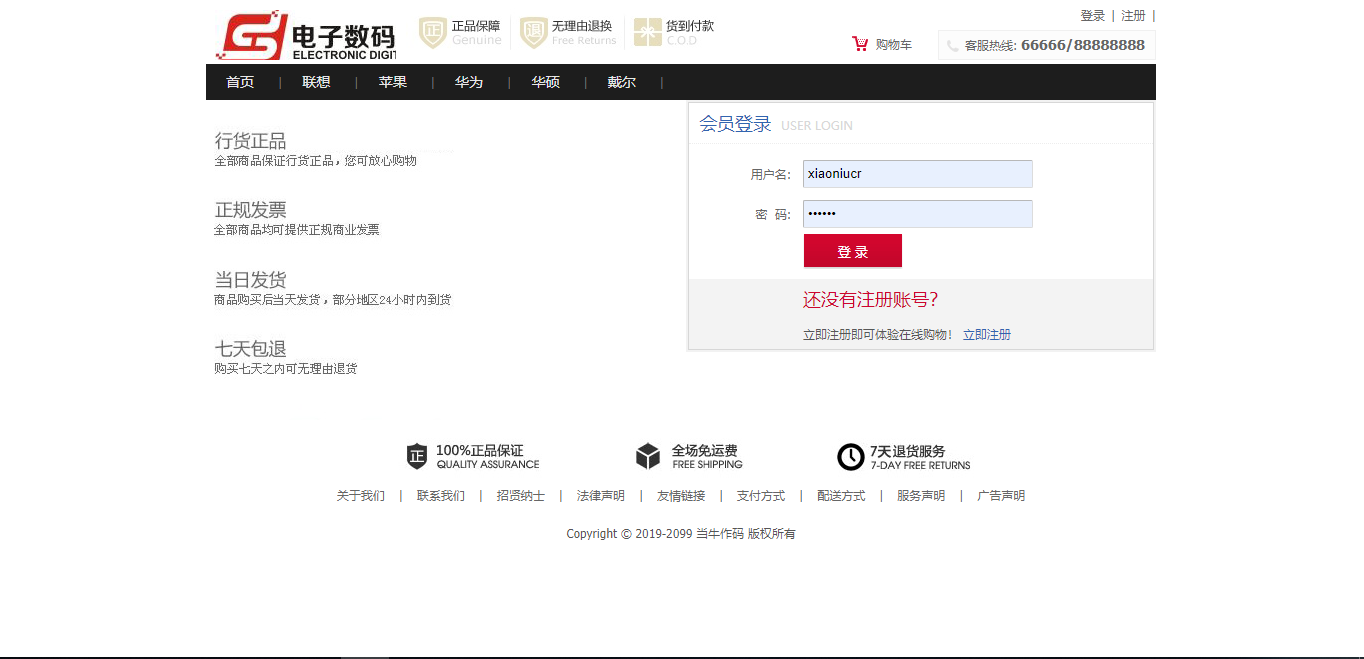Click the 全部商品均可提供正规商业发票 description text
This screenshot has height=659, width=1364.
[297, 230]
